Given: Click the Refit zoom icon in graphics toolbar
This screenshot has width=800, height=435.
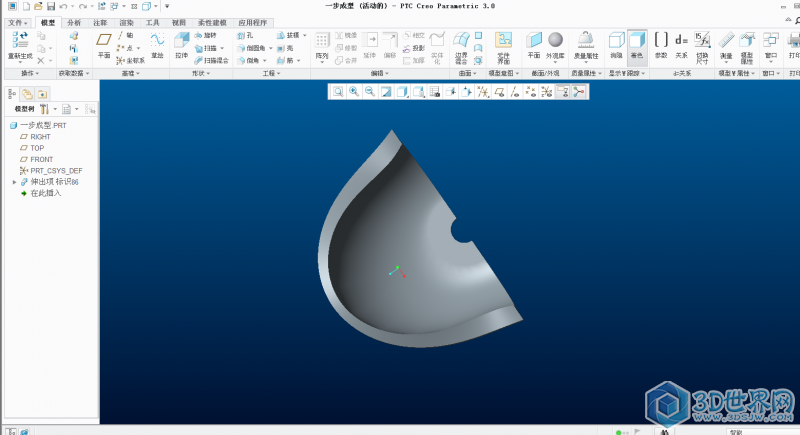Looking at the screenshot, I should coord(338,92).
